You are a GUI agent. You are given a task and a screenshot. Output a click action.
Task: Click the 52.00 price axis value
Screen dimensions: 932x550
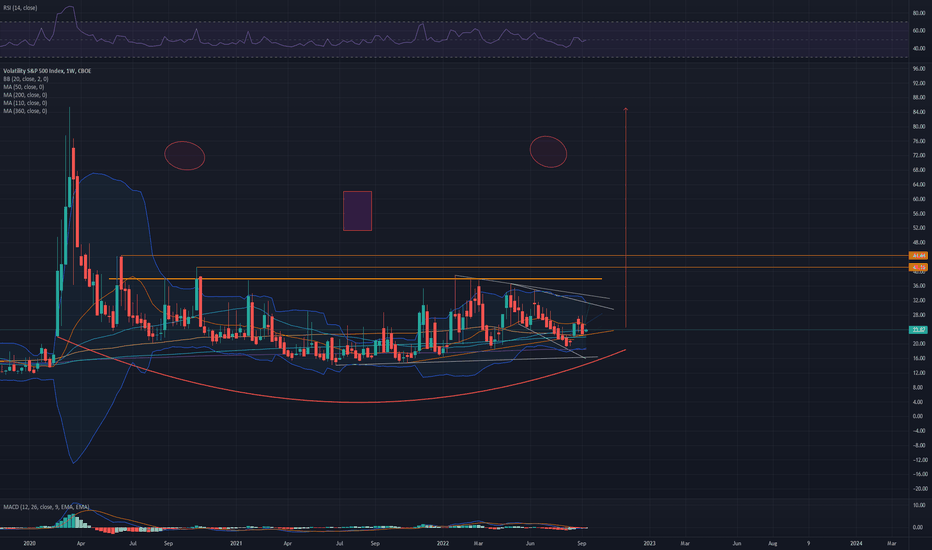coord(918,228)
